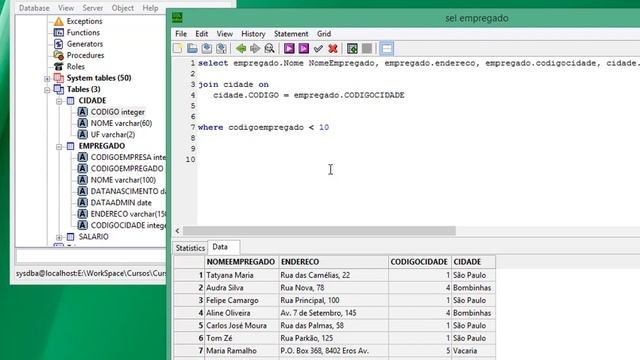Screen dimensions: 640x360
Task: Click the NOMEEMPREGADO column header
Action: click(241, 262)
